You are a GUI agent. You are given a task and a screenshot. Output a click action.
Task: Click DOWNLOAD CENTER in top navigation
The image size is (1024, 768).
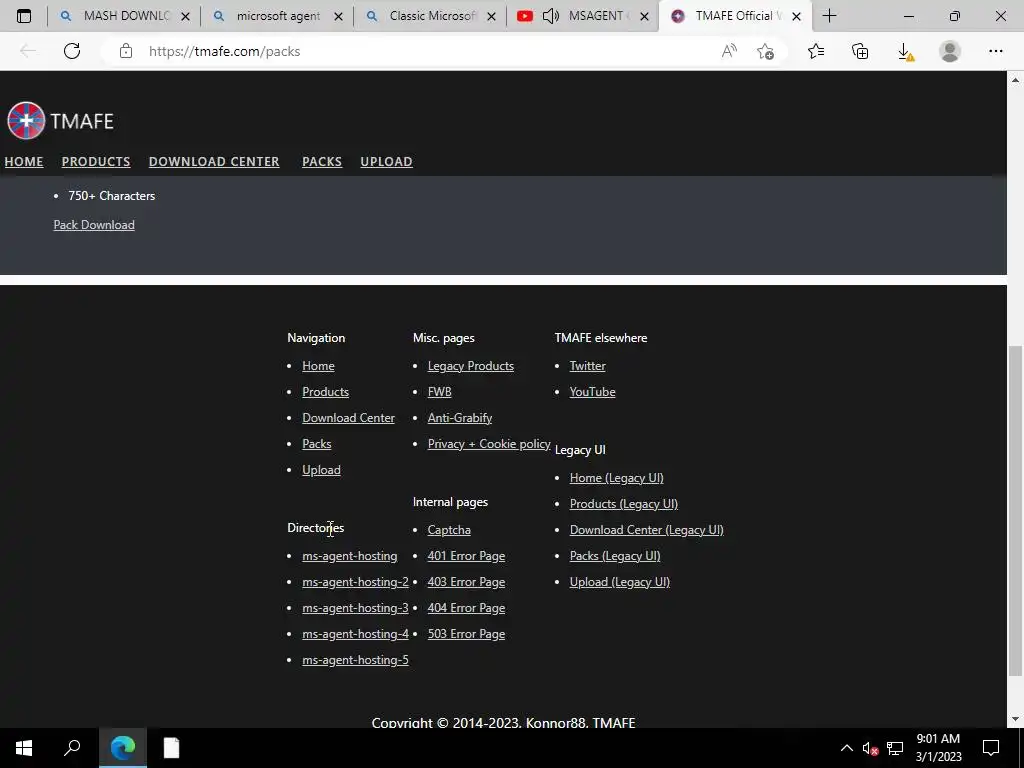214,161
